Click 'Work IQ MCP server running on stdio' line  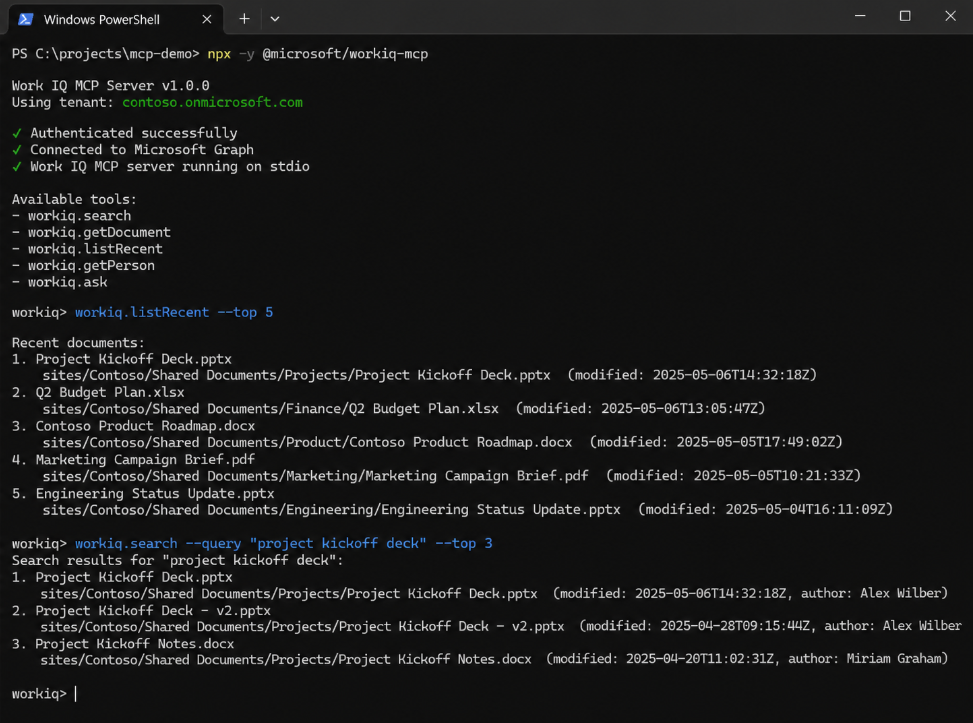(x=161, y=166)
